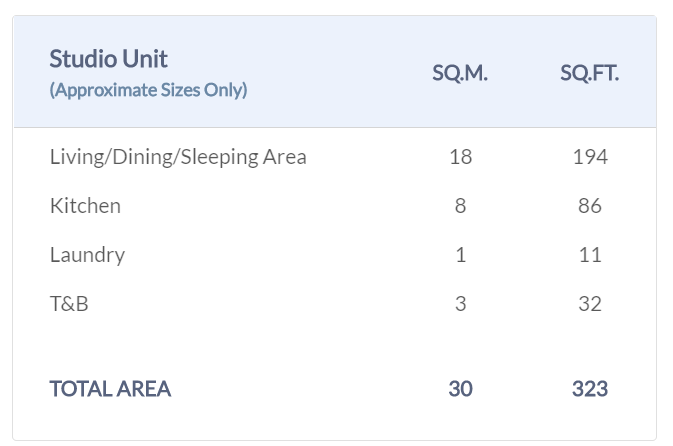Select the SQ.FT. column header
This screenshot has width=673, height=446.
pyautogui.click(x=589, y=74)
